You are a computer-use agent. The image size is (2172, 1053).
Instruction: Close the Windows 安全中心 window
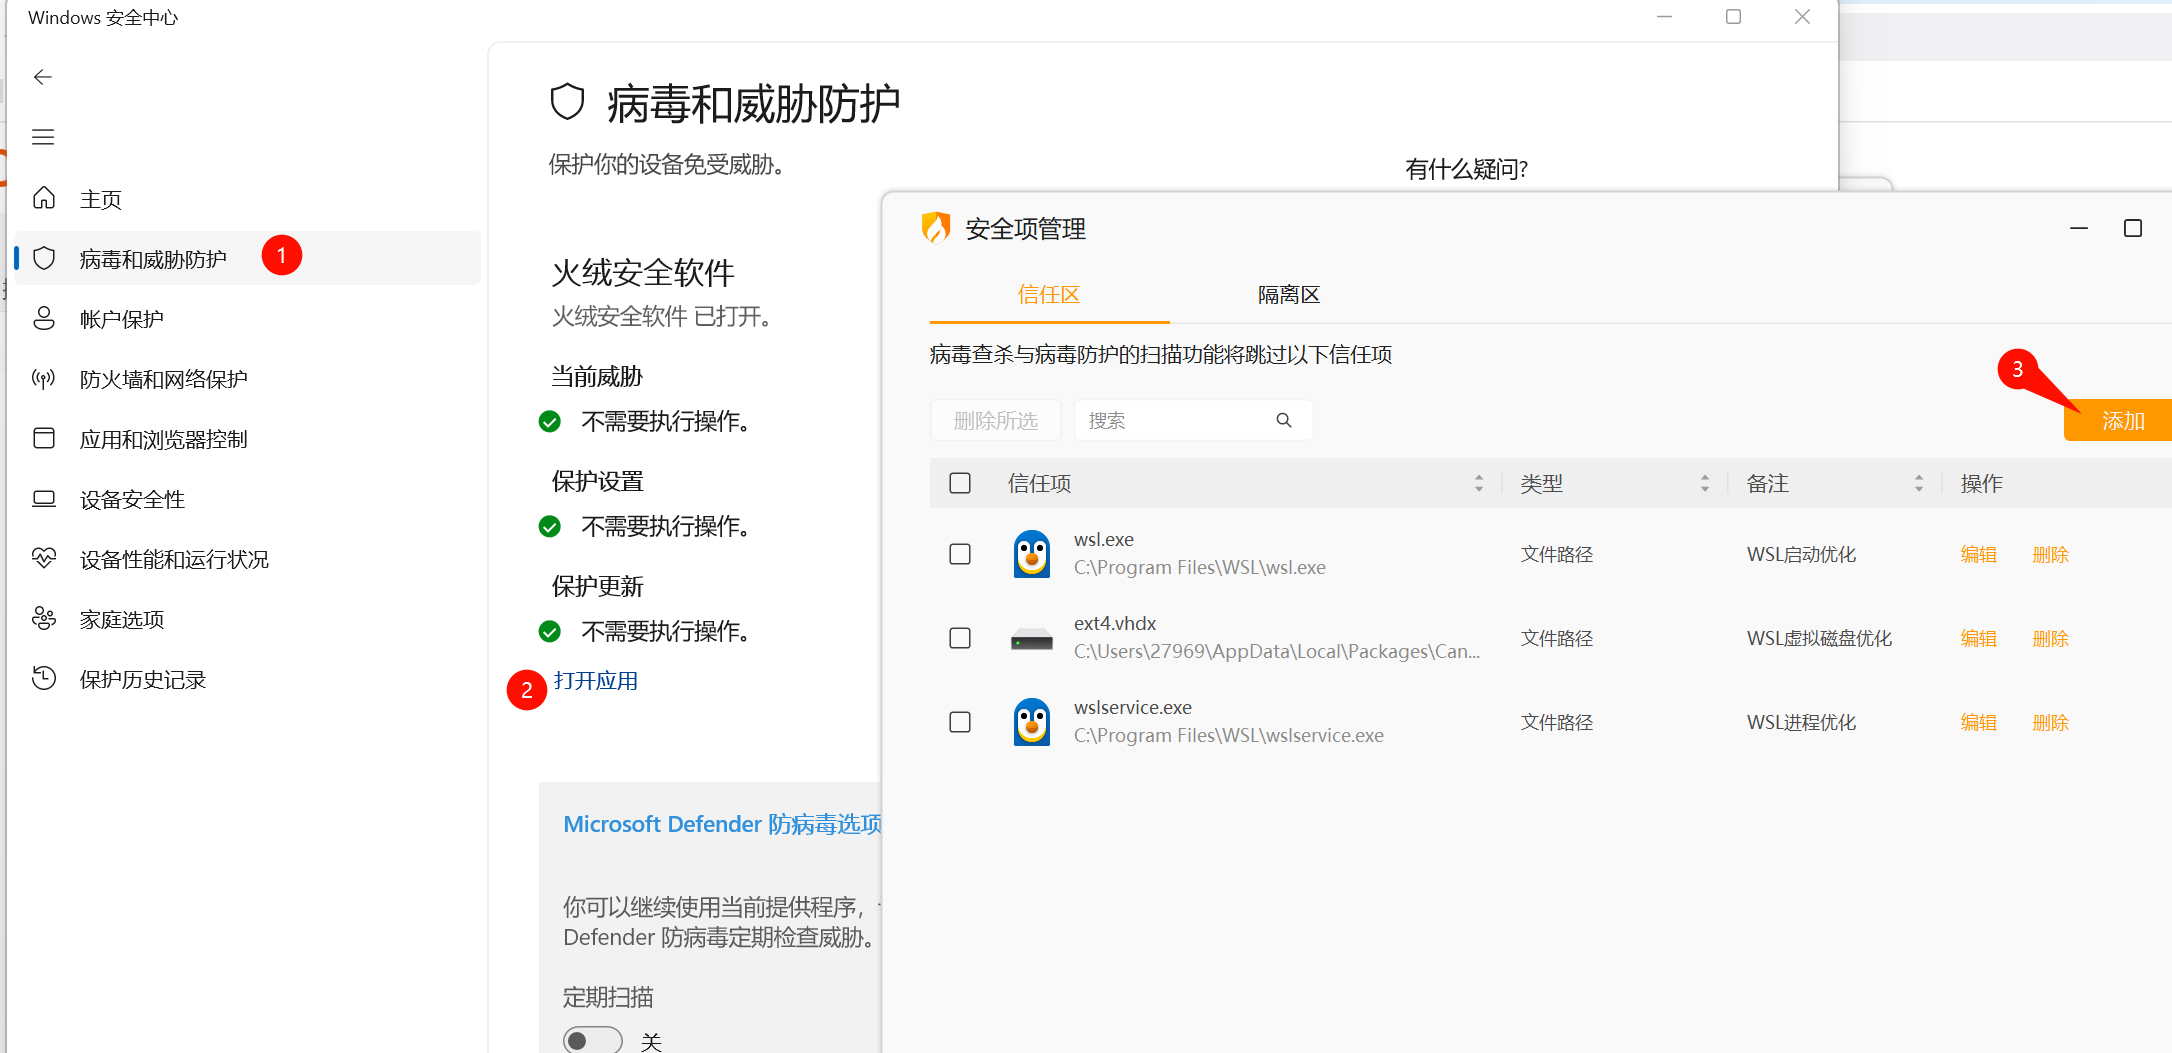point(1802,17)
